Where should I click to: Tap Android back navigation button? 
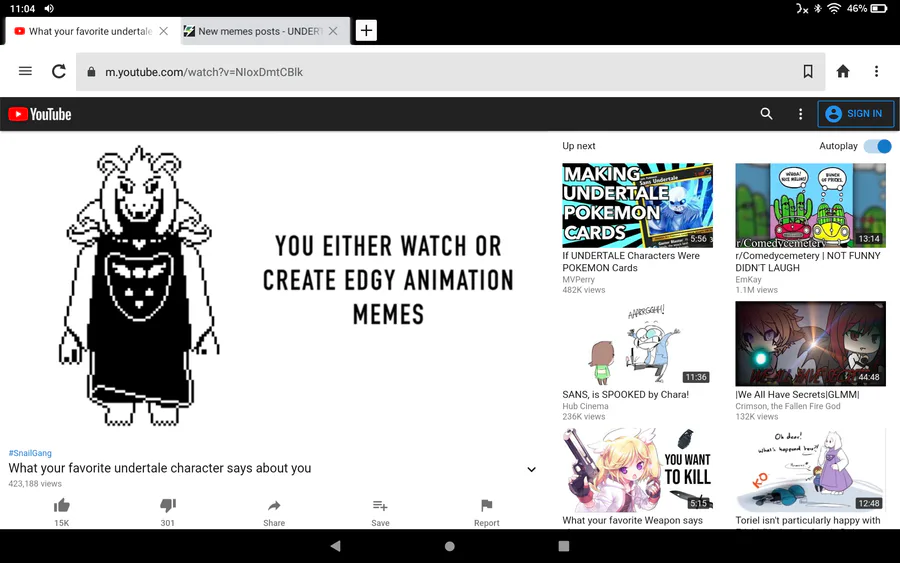tap(336, 546)
